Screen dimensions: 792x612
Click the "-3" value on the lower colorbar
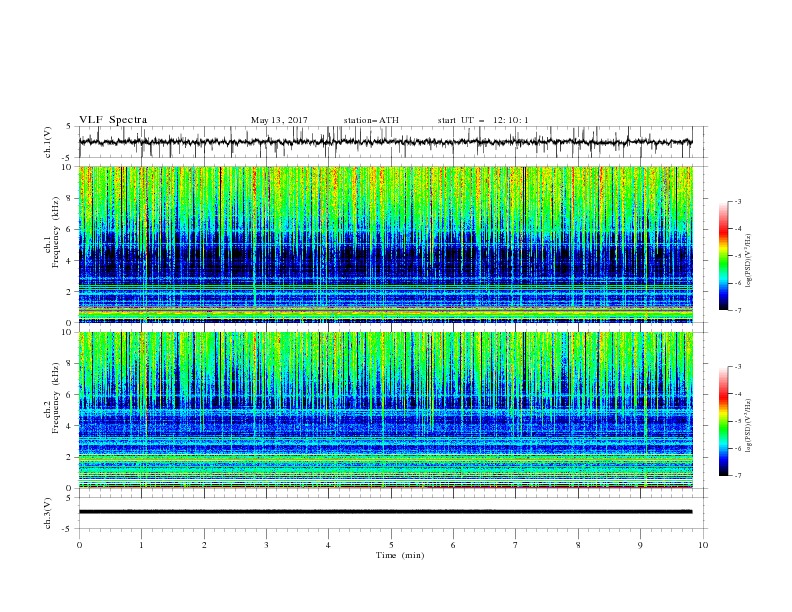click(738, 367)
